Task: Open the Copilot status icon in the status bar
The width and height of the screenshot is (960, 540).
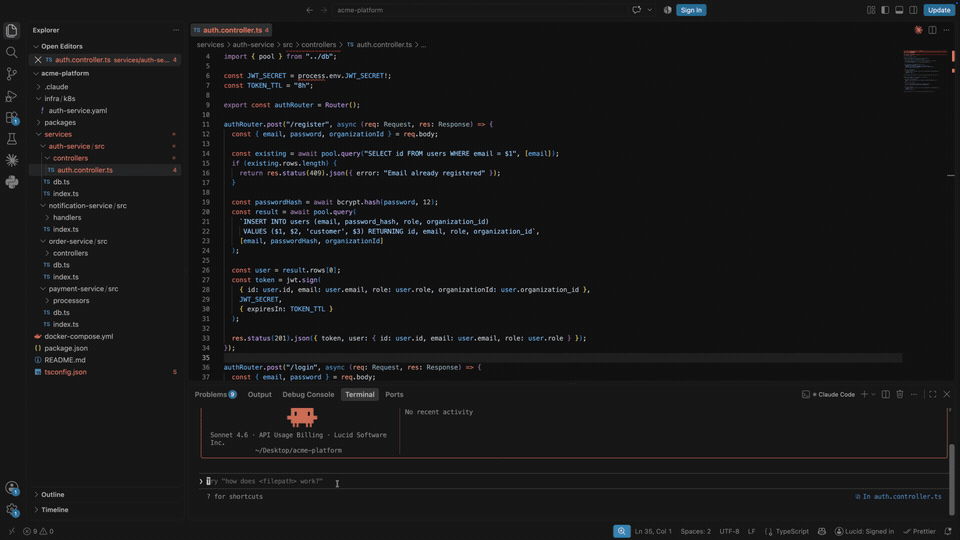Action: click(822, 531)
